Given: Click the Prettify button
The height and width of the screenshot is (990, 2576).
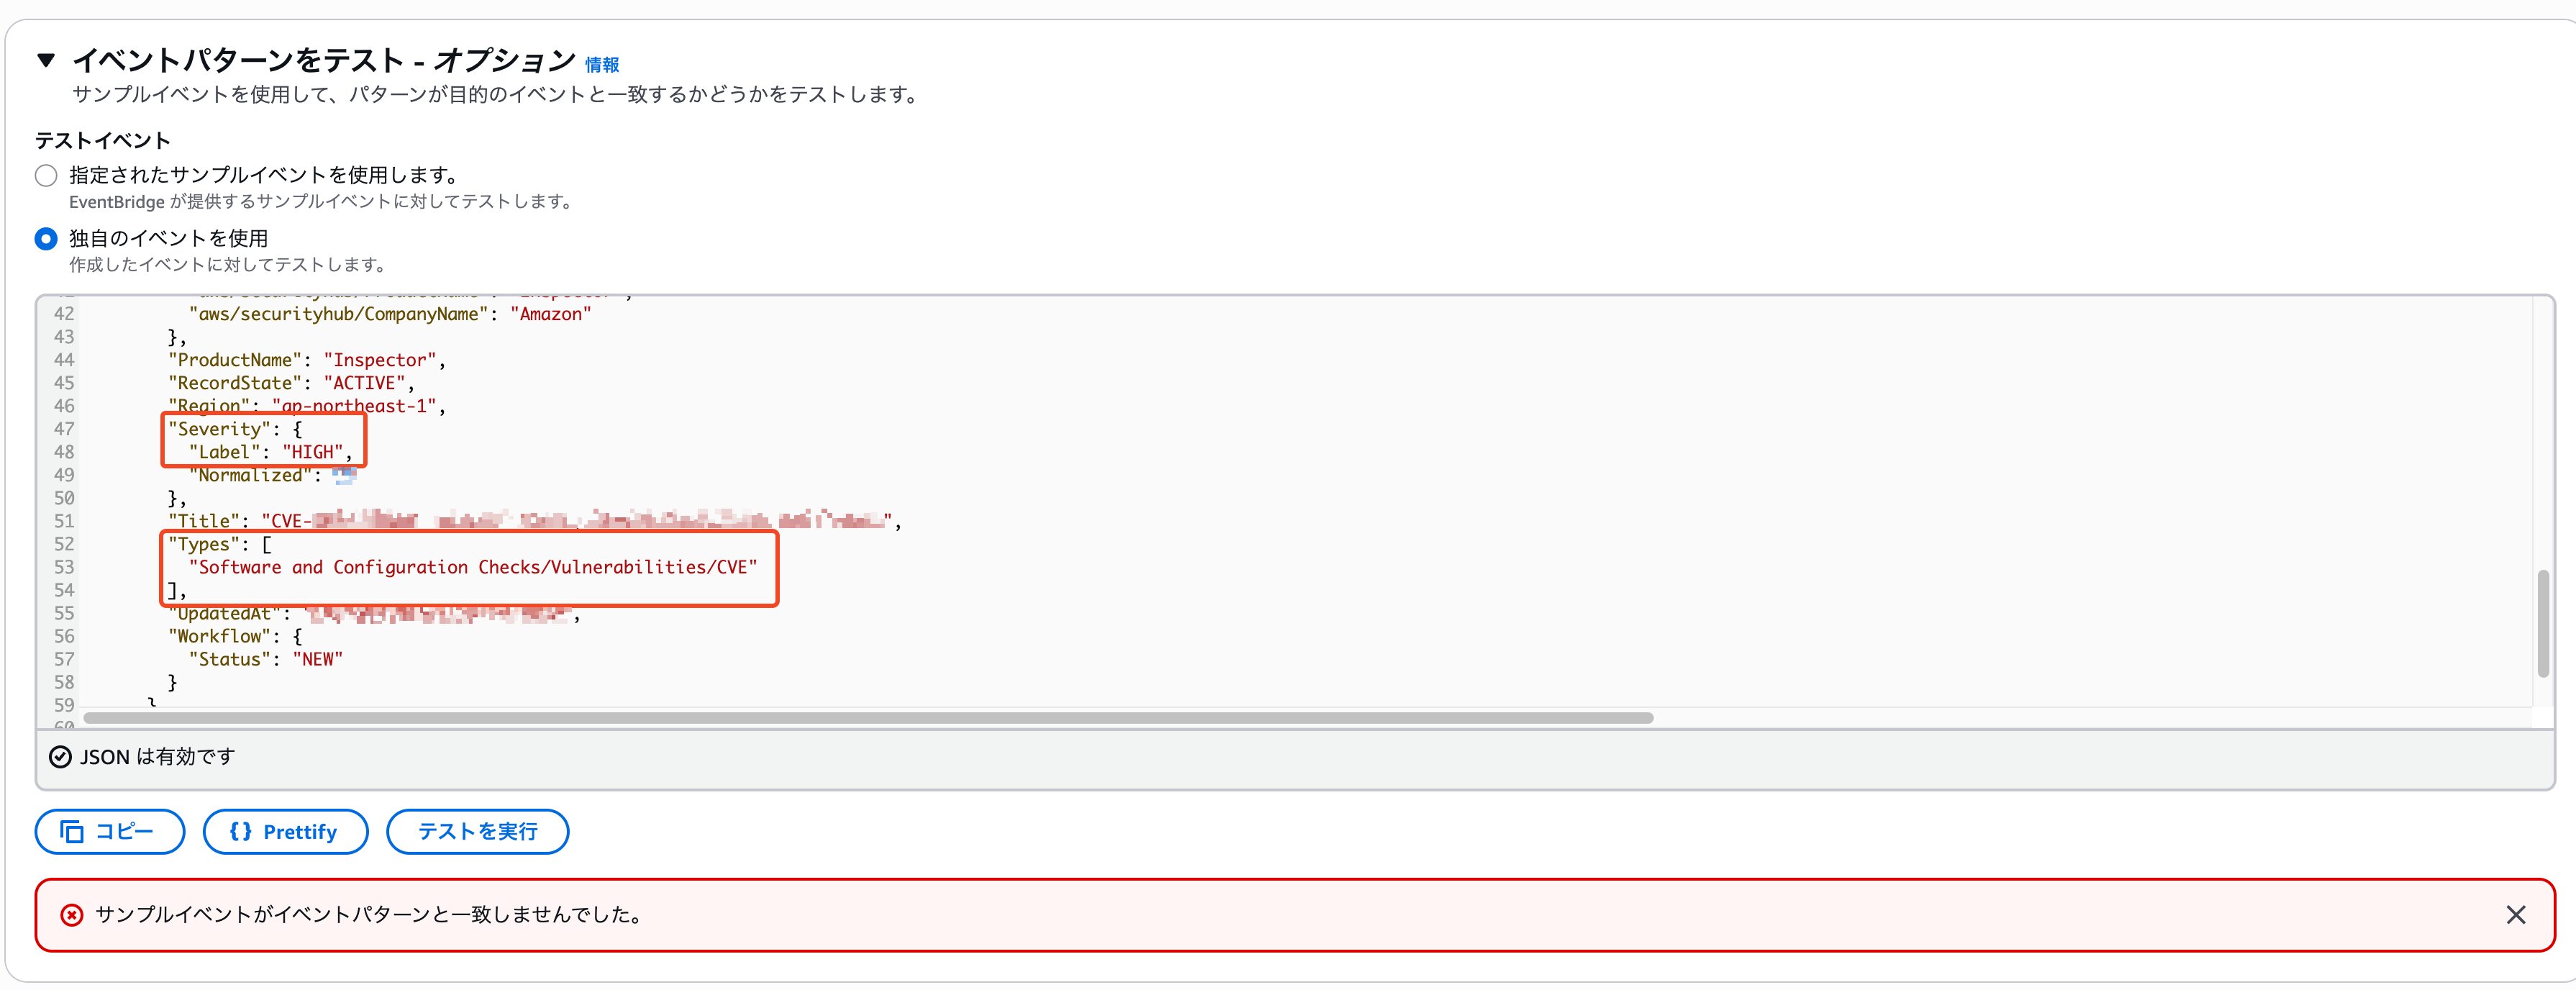Looking at the screenshot, I should tap(285, 831).
